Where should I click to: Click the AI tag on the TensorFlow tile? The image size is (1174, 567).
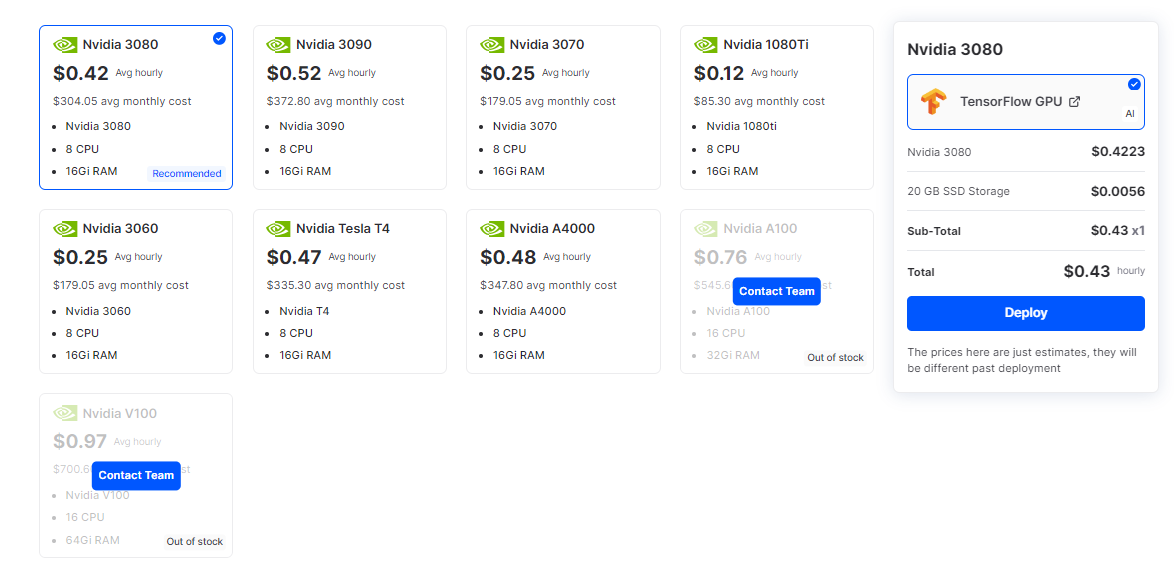click(x=1131, y=114)
